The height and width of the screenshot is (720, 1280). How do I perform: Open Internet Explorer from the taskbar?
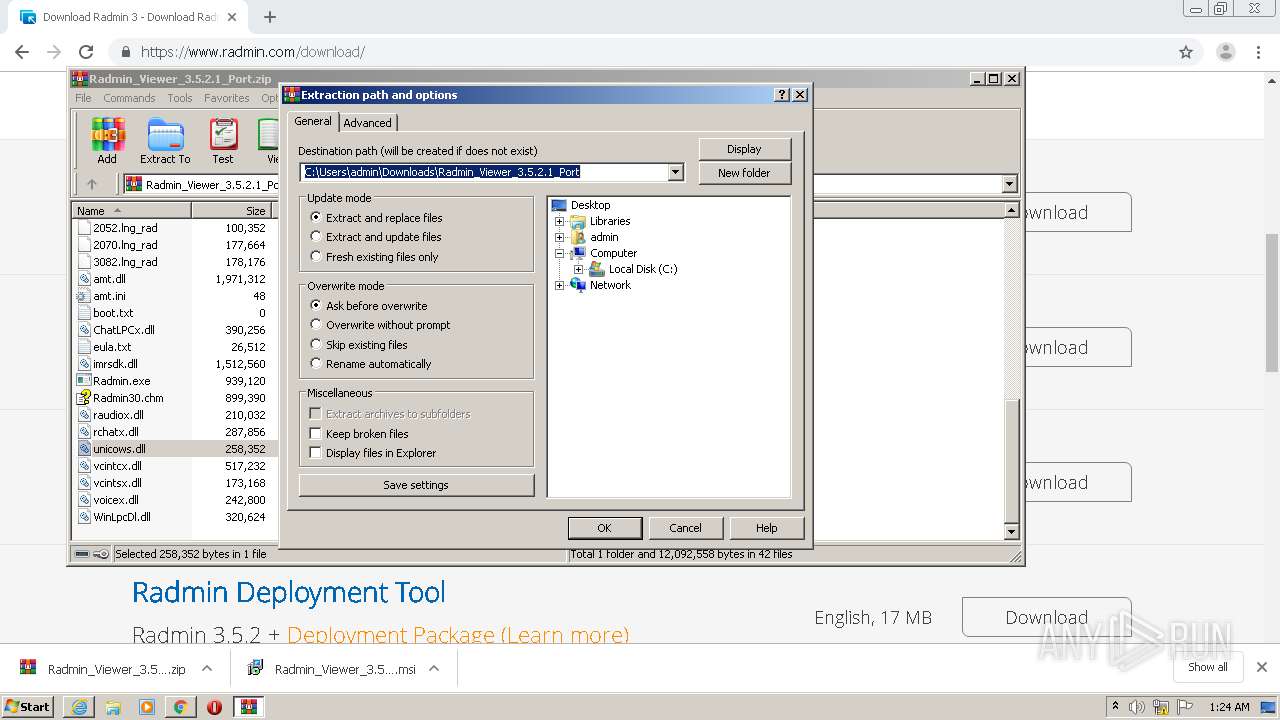point(79,707)
